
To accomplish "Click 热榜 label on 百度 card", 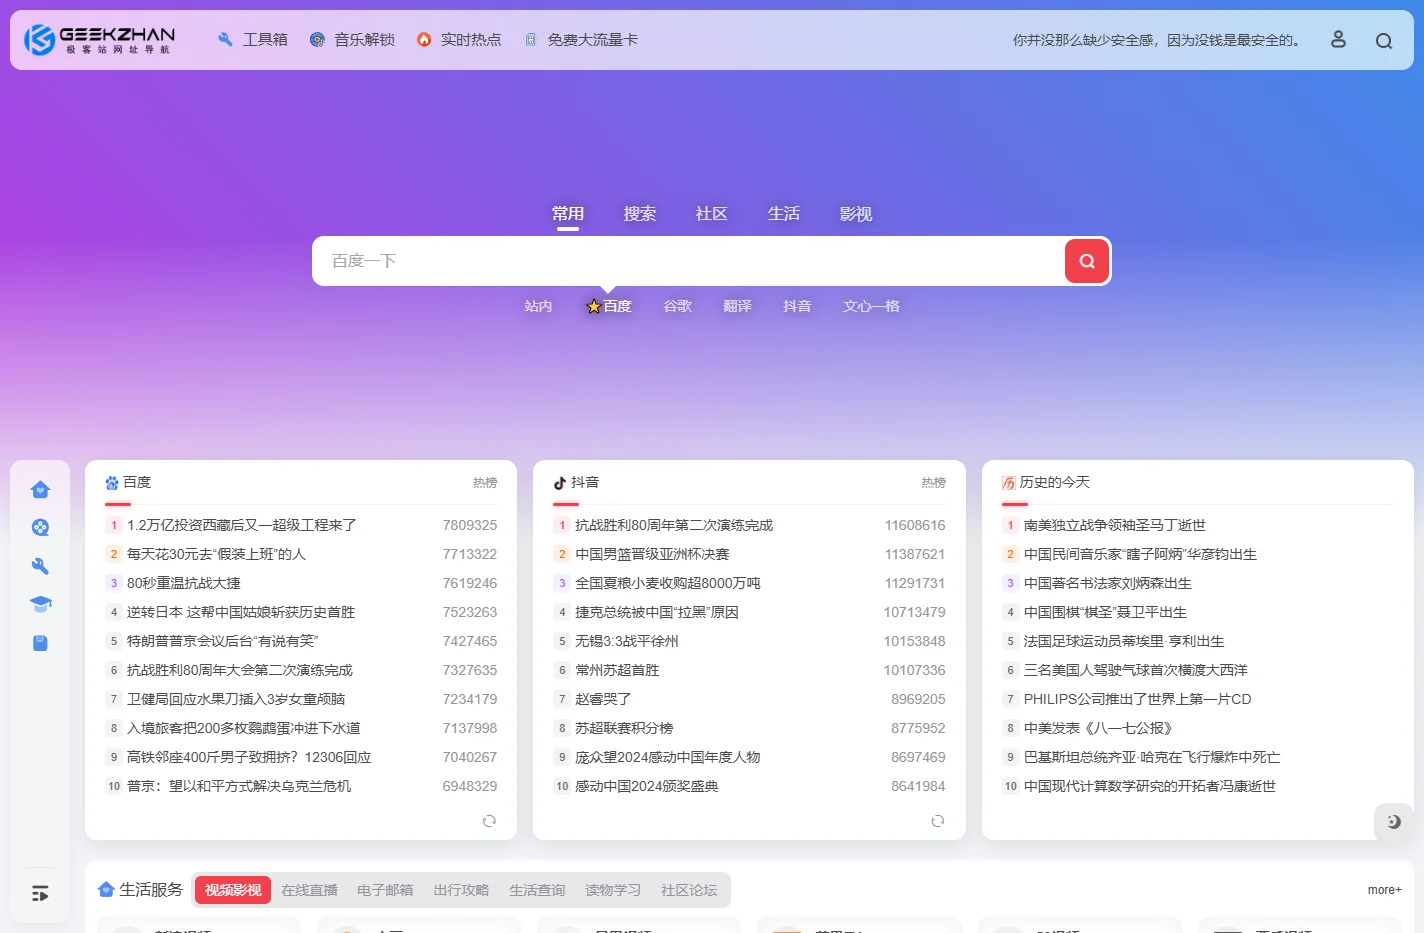I will [x=485, y=483].
